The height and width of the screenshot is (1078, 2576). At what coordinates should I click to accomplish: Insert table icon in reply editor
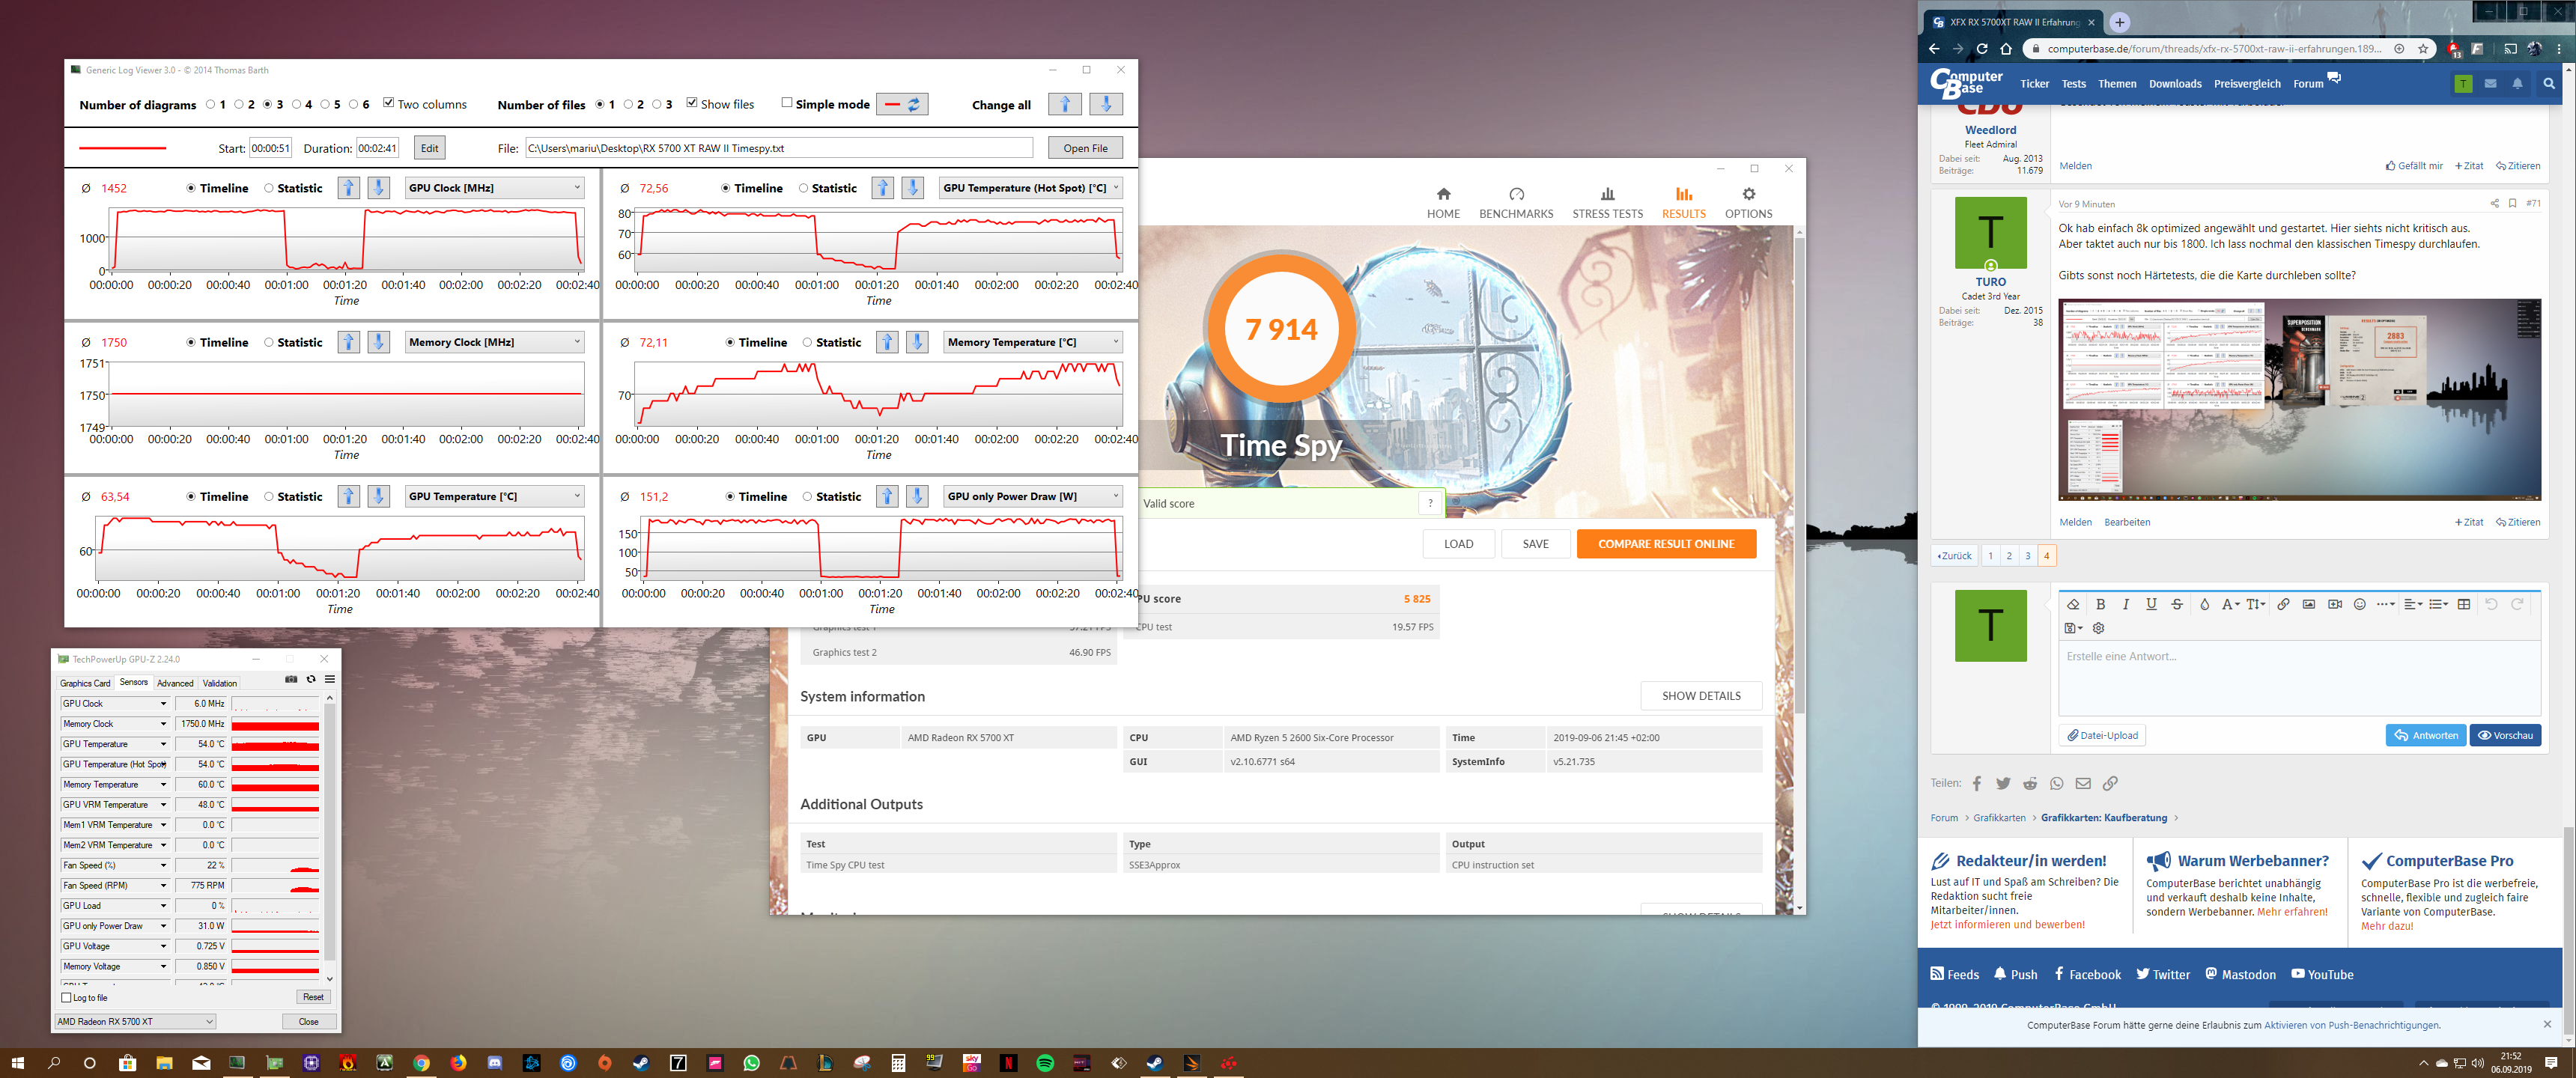coord(2463,604)
